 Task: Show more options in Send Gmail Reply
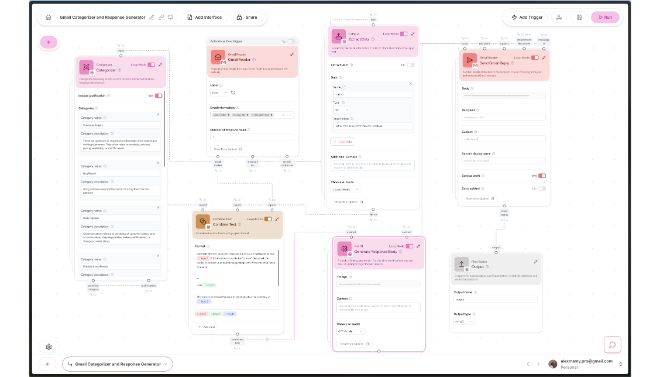click(479, 199)
